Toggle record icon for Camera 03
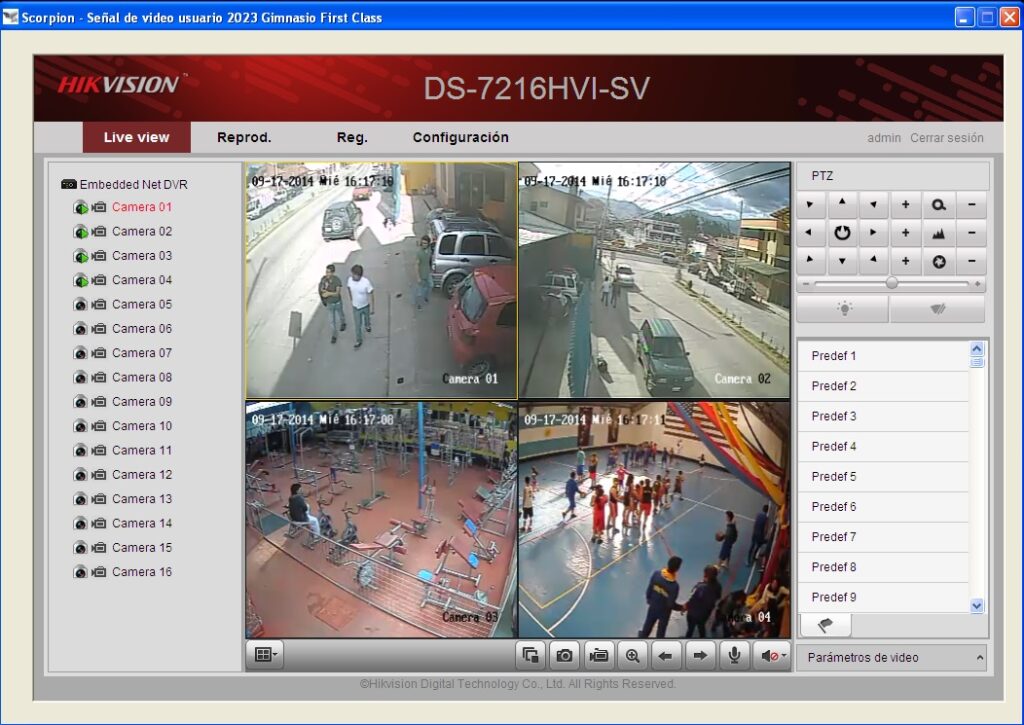Viewport: 1024px width, 725px height. tap(99, 256)
